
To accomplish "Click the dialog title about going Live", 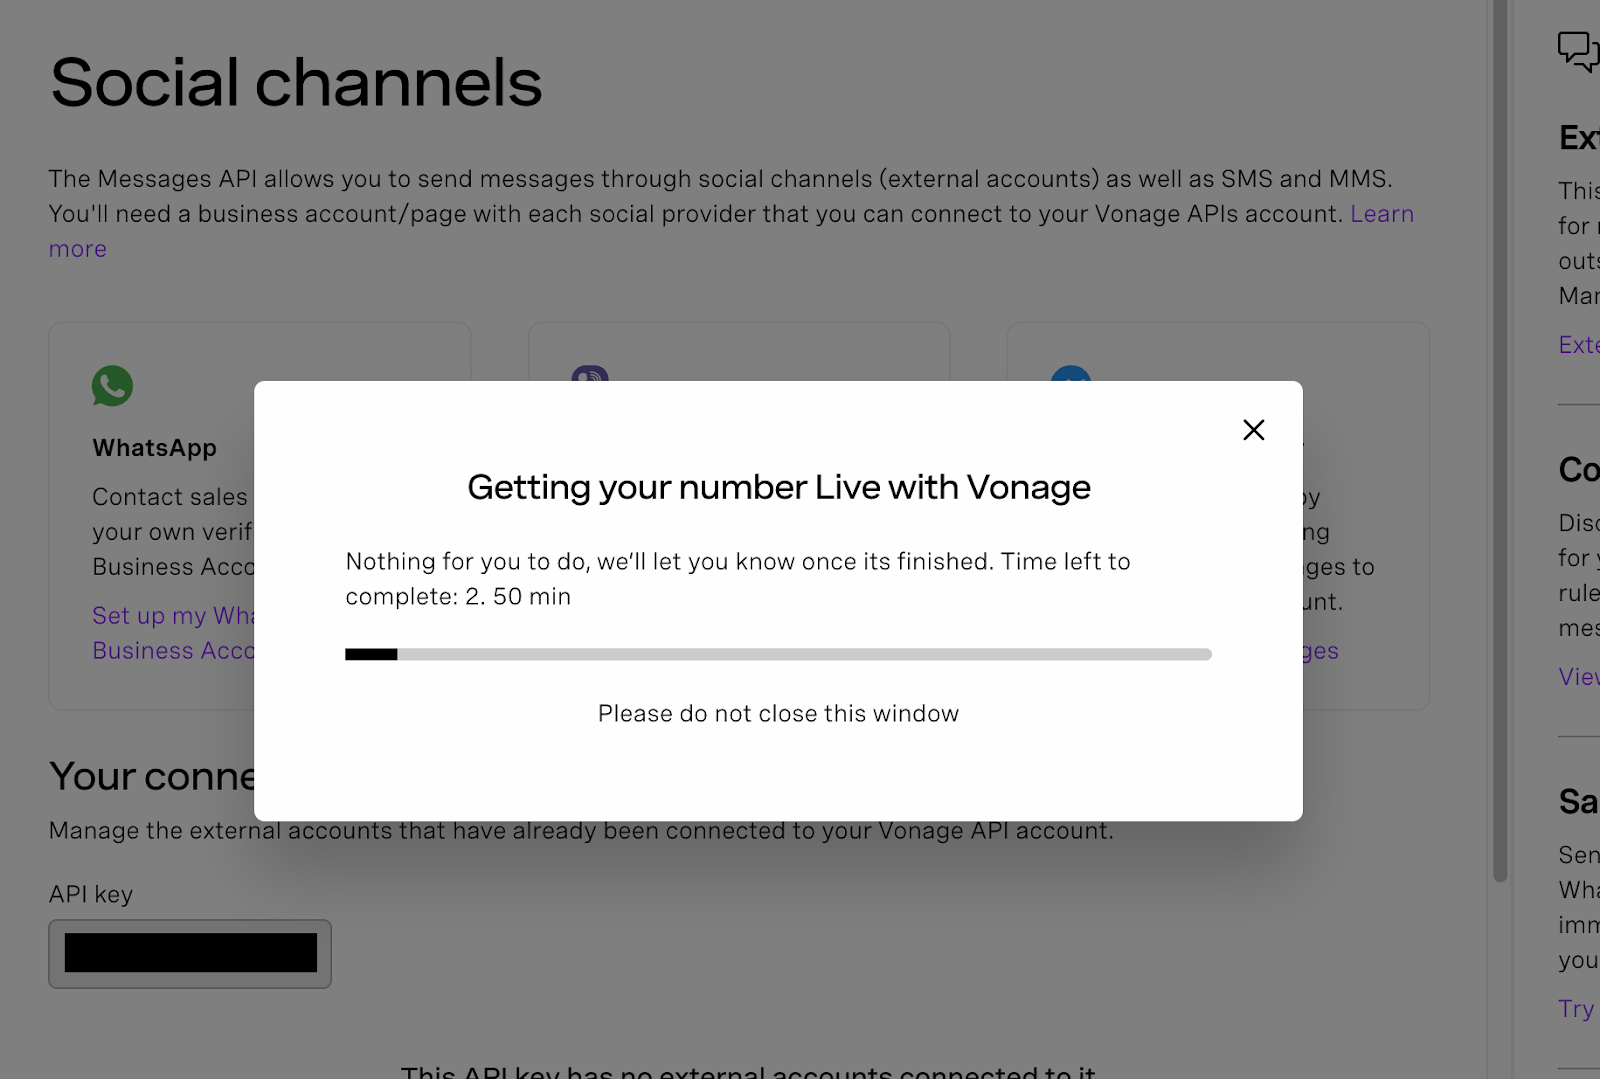I will [778, 487].
